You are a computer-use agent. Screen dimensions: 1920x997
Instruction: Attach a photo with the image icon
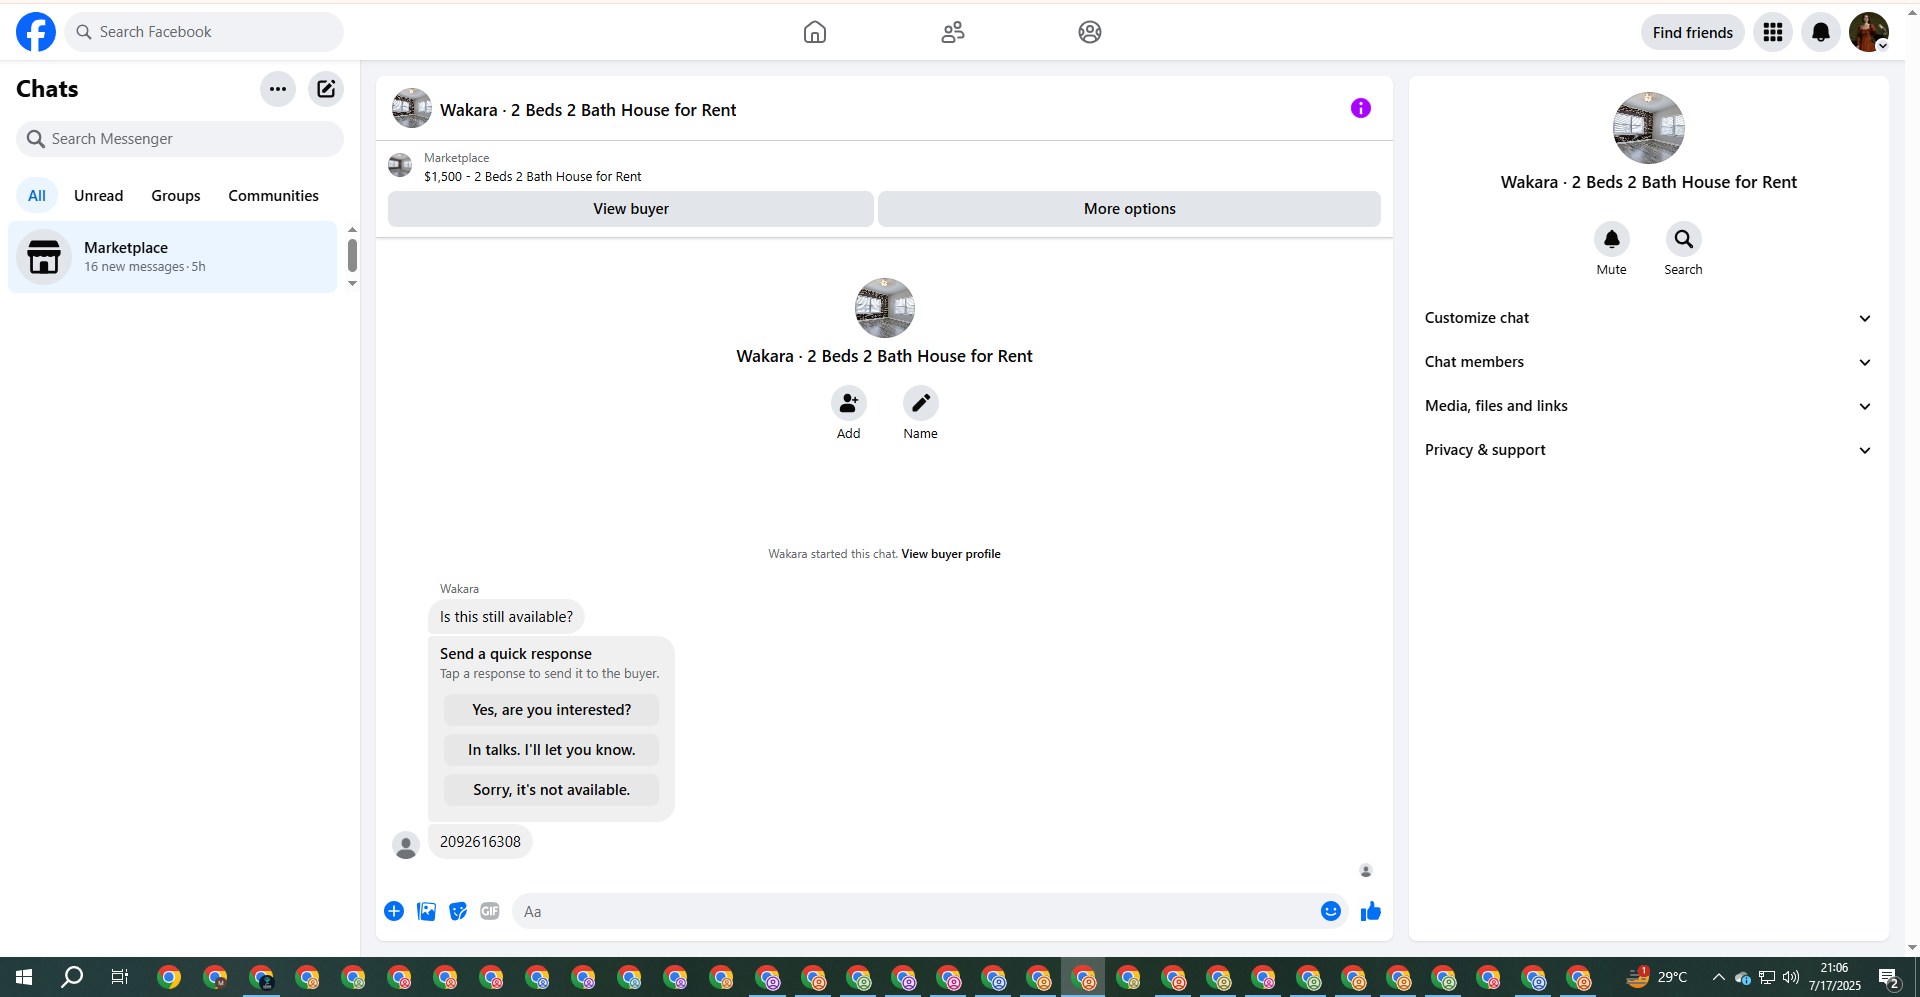[x=426, y=911]
